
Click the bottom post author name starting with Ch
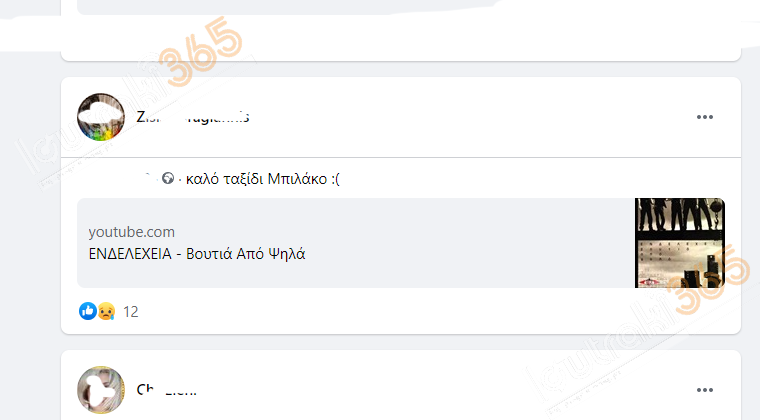166,390
